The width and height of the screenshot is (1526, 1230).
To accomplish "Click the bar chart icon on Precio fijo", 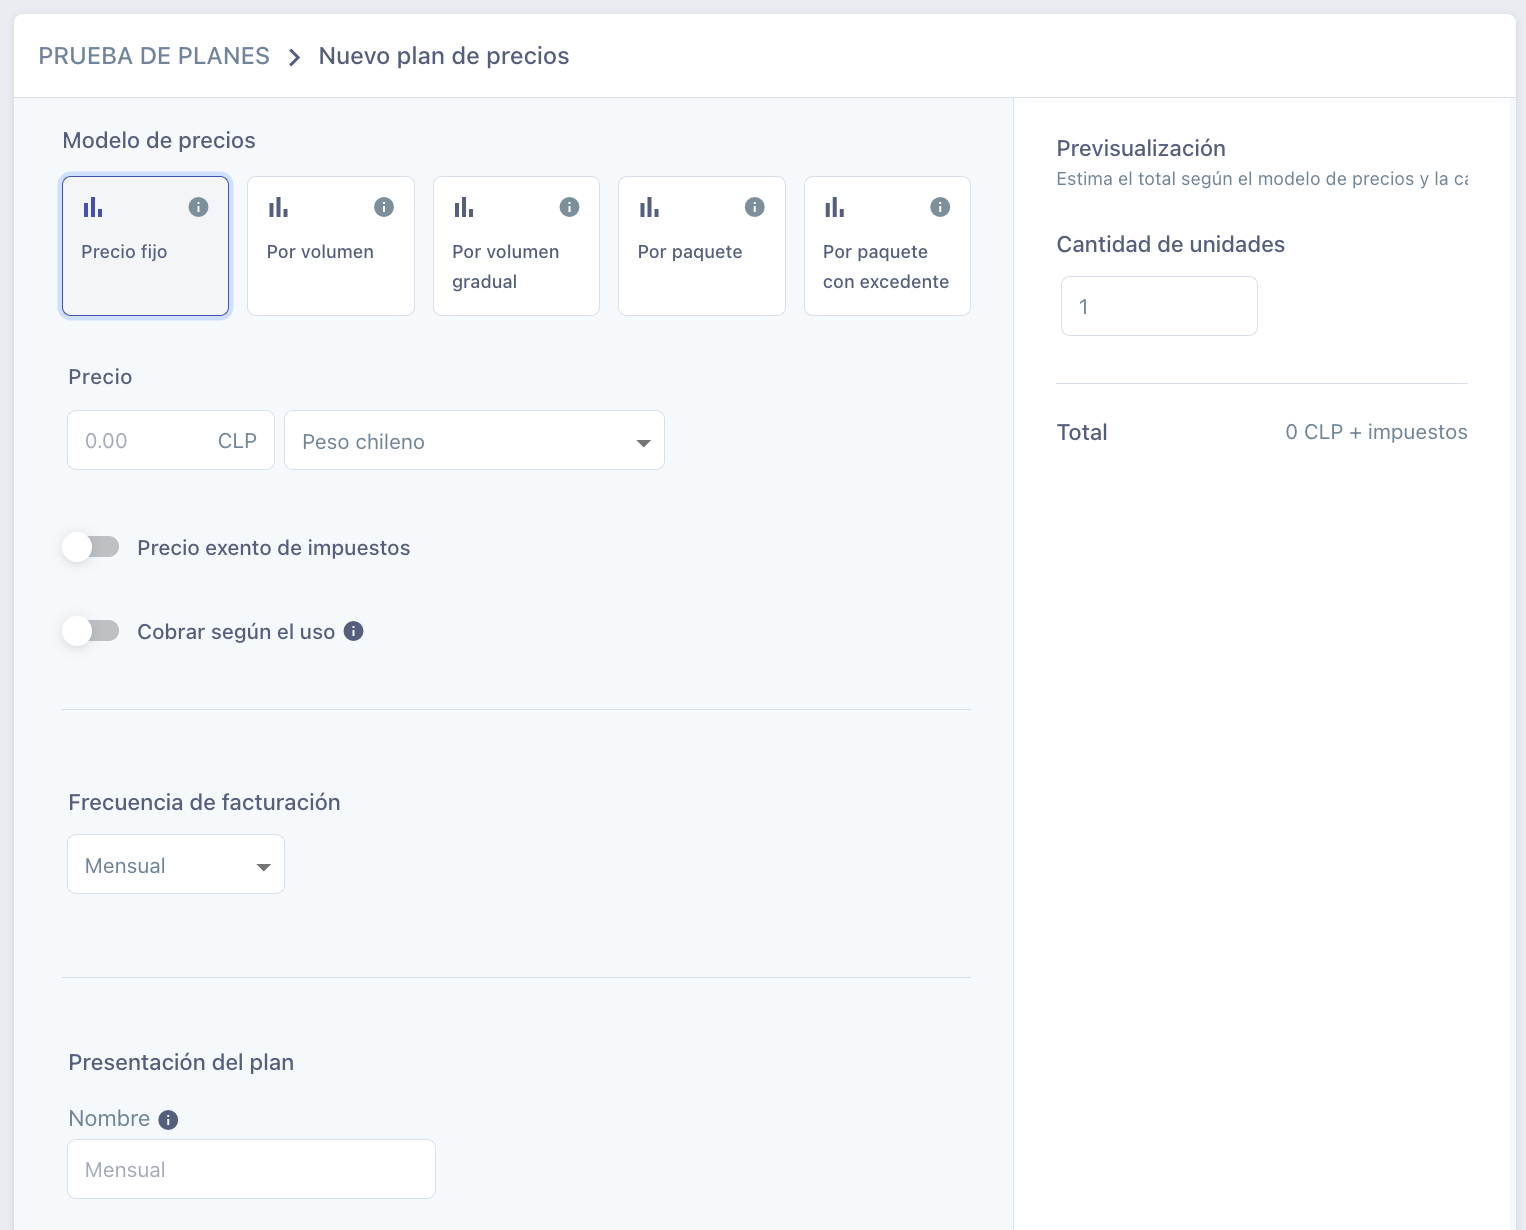I will click(93, 207).
